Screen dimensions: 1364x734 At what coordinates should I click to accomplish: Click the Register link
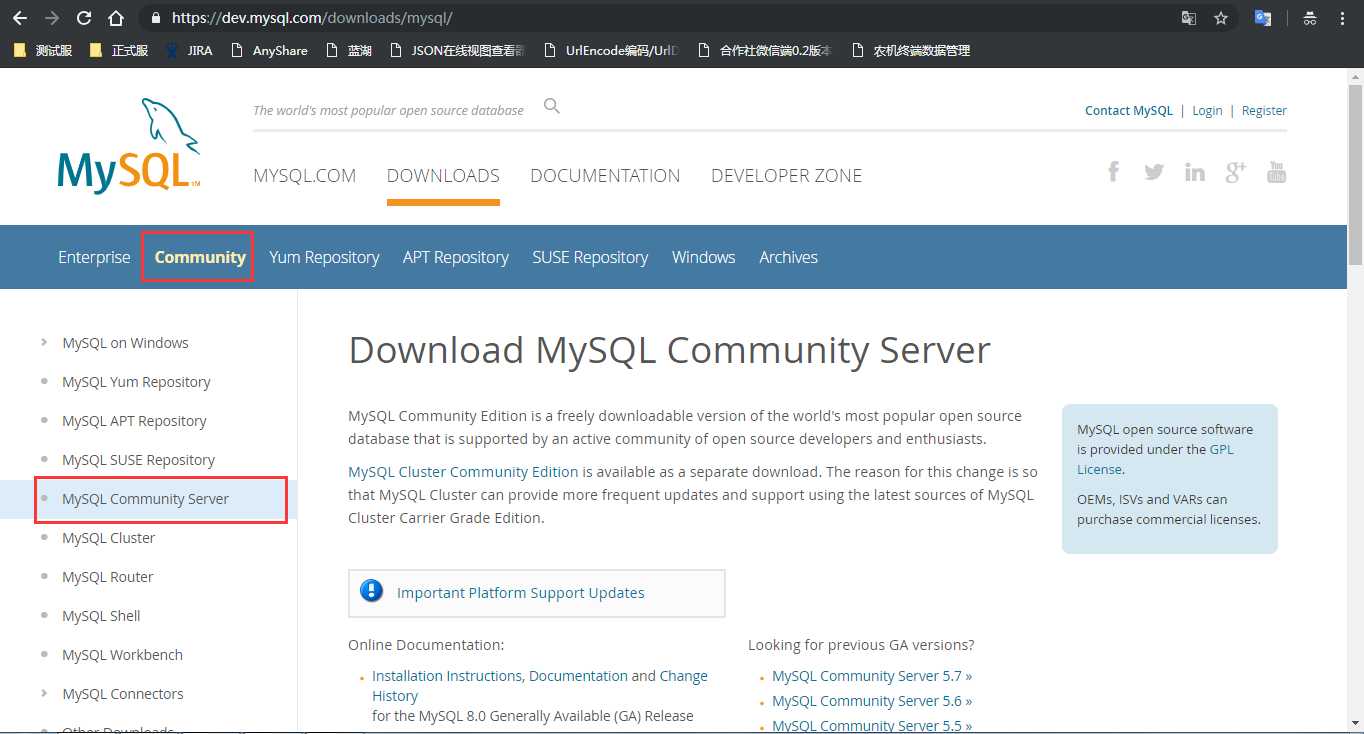[x=1264, y=110]
